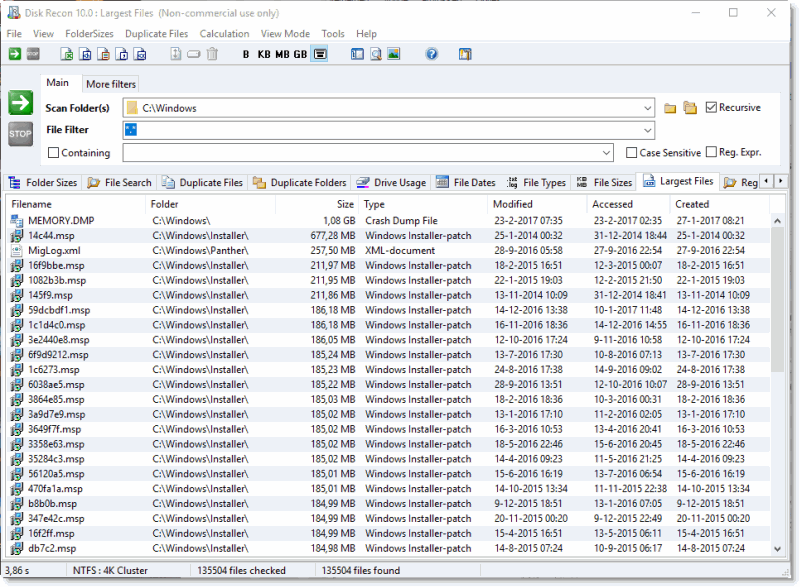The width and height of the screenshot is (800, 587).
Task: Switch to the More filters tab
Action: [111, 84]
